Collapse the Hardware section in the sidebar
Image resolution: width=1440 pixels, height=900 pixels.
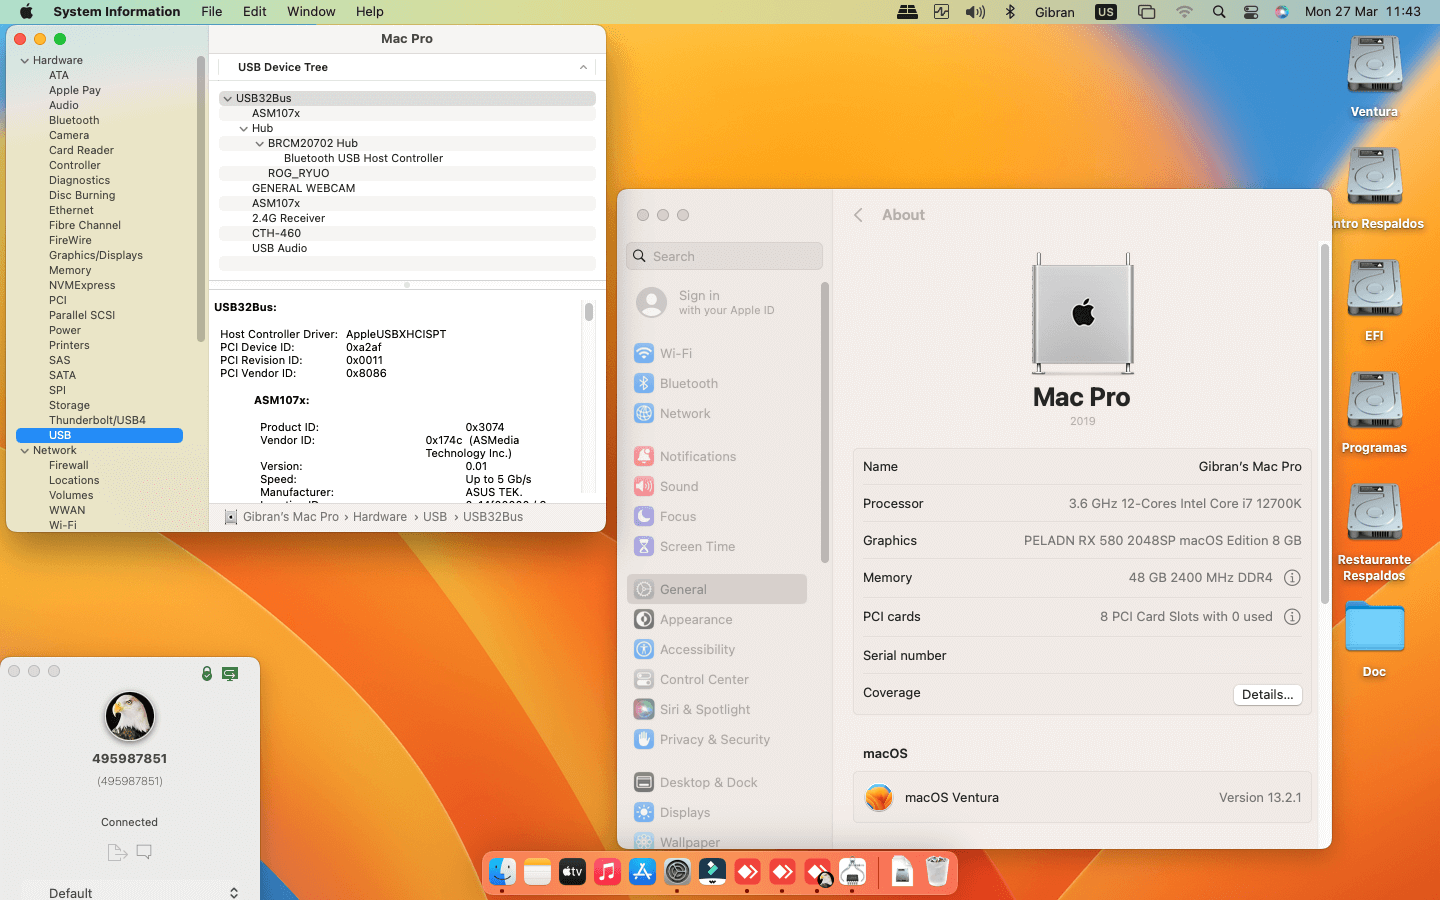(25, 60)
